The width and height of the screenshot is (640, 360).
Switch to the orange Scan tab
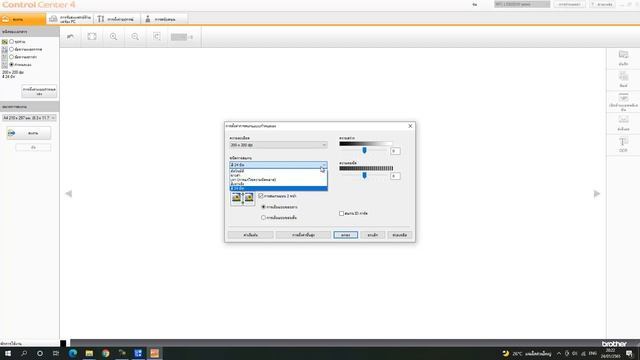click(23, 19)
